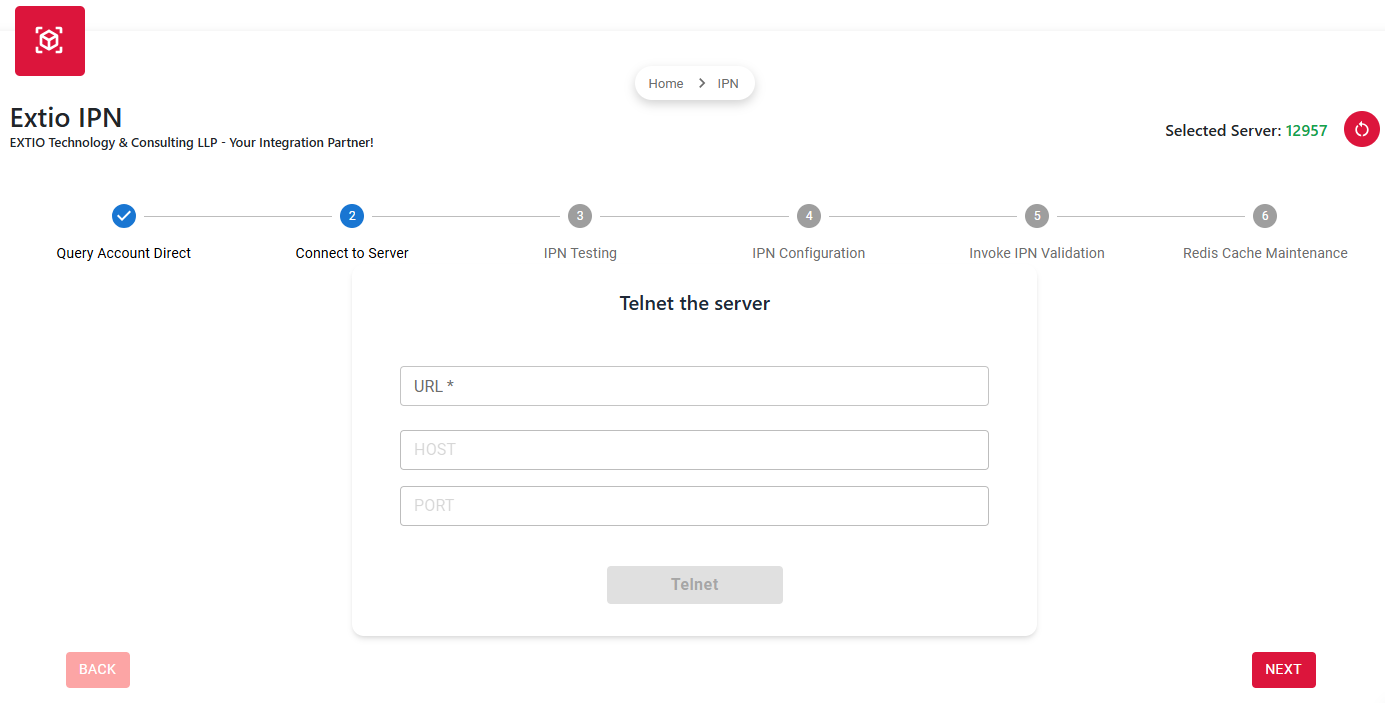Proceed with the NEXT button
This screenshot has width=1385, height=703.
pyautogui.click(x=1283, y=670)
